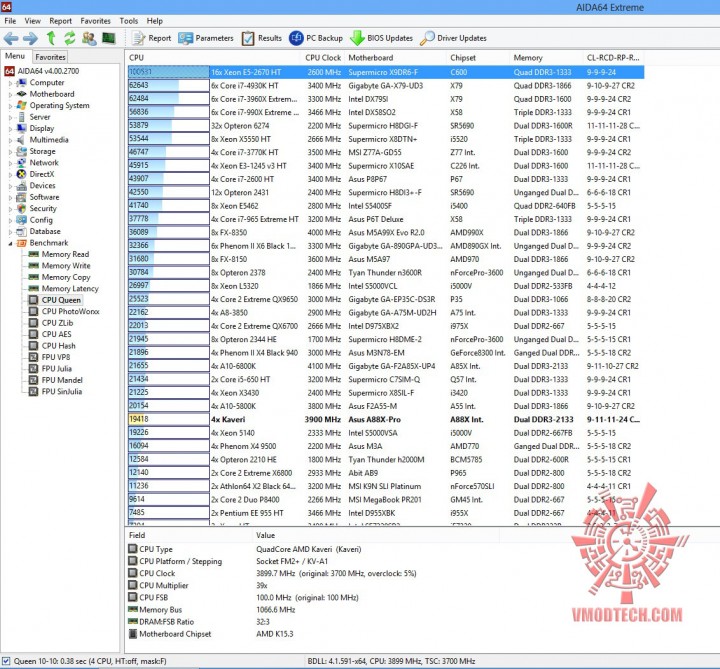
Task: Select Memory Write benchmark
Action: [x=59, y=266]
